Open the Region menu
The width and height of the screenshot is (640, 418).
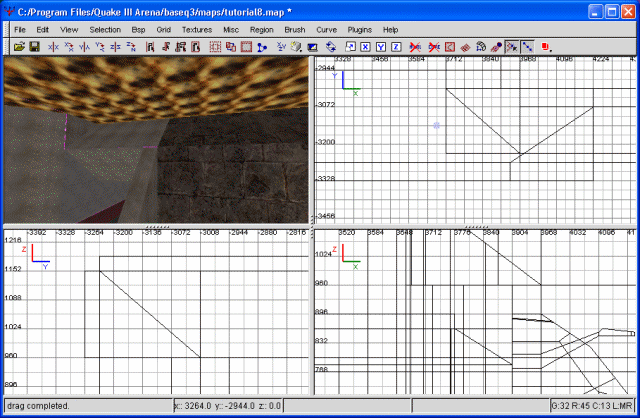[x=261, y=30]
